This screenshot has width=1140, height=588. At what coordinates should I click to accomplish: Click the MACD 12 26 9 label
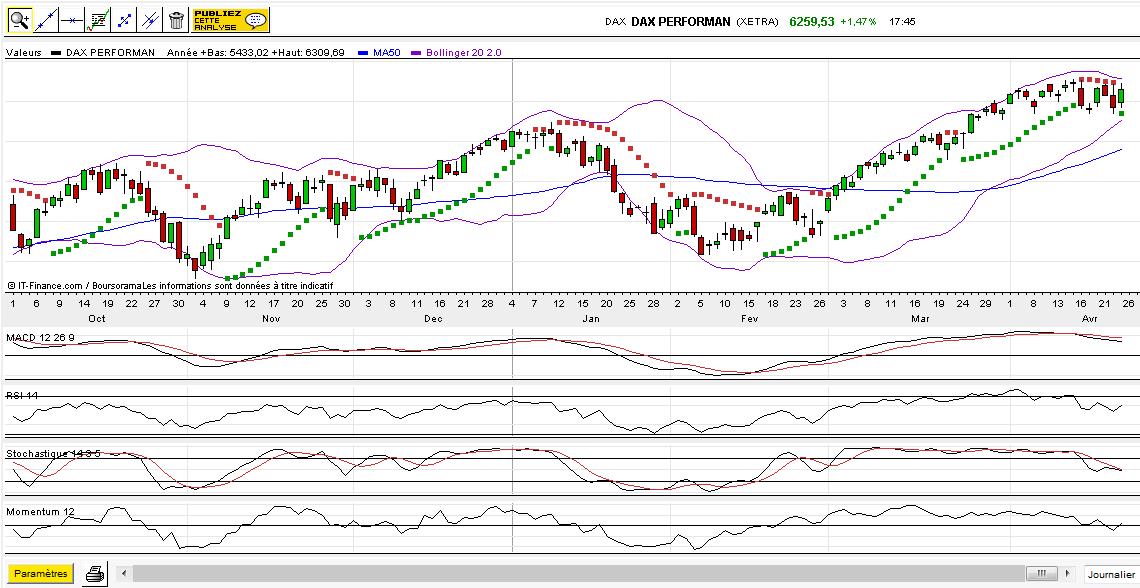point(38,338)
